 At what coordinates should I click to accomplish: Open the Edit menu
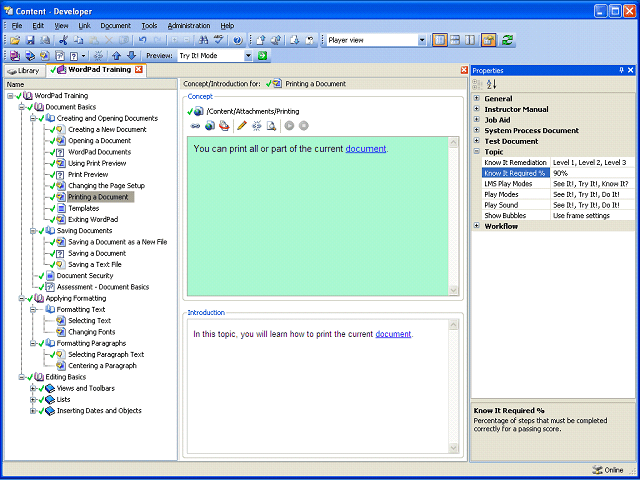(38, 25)
